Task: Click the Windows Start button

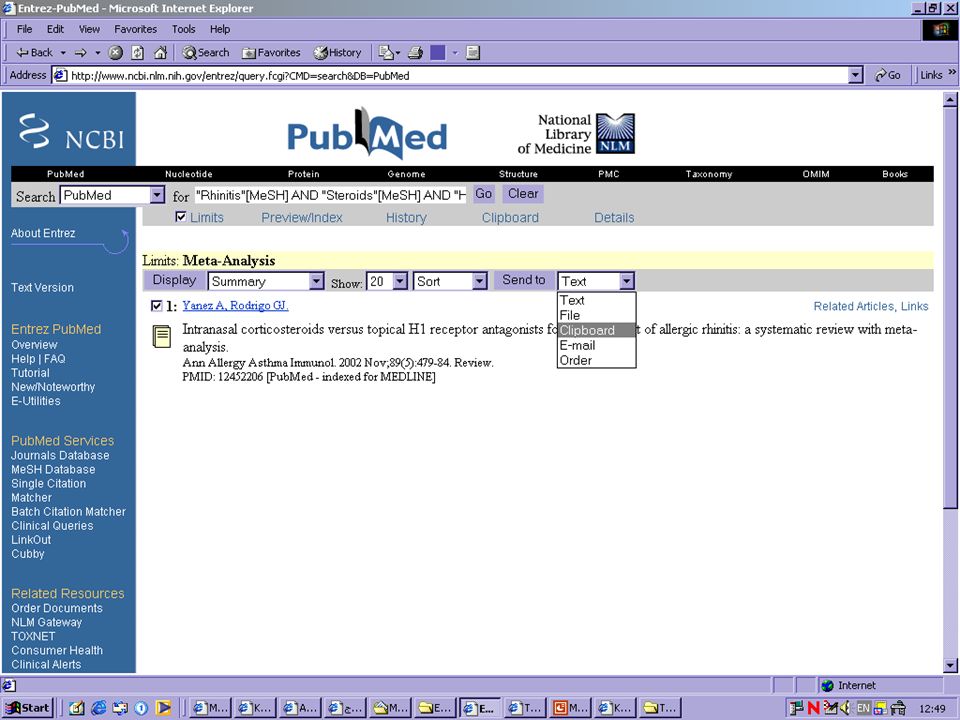Action: [28, 708]
